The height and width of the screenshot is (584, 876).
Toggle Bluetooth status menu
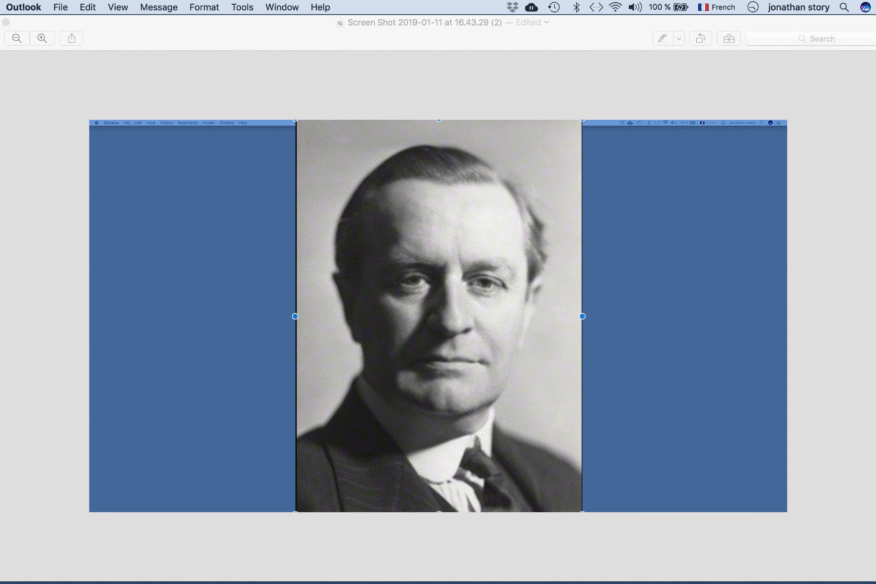click(576, 7)
